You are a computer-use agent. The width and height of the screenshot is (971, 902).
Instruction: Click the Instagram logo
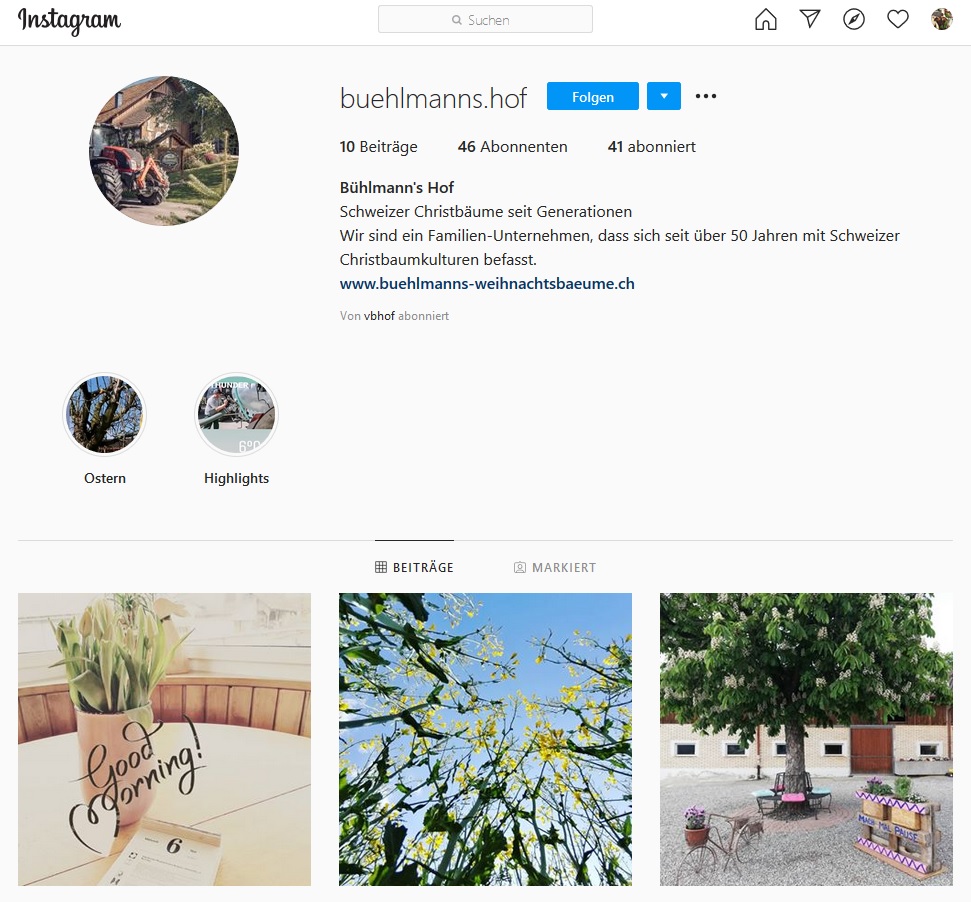(x=69, y=20)
